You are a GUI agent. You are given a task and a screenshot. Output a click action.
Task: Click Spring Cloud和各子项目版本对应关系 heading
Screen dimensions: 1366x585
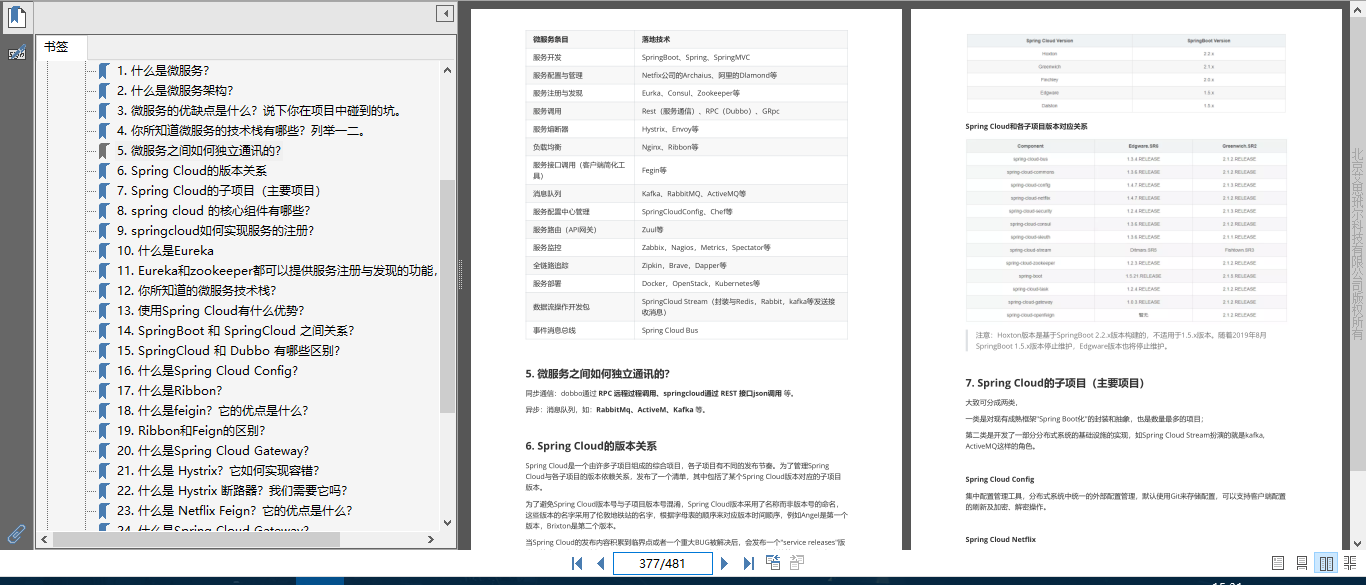[1026, 127]
